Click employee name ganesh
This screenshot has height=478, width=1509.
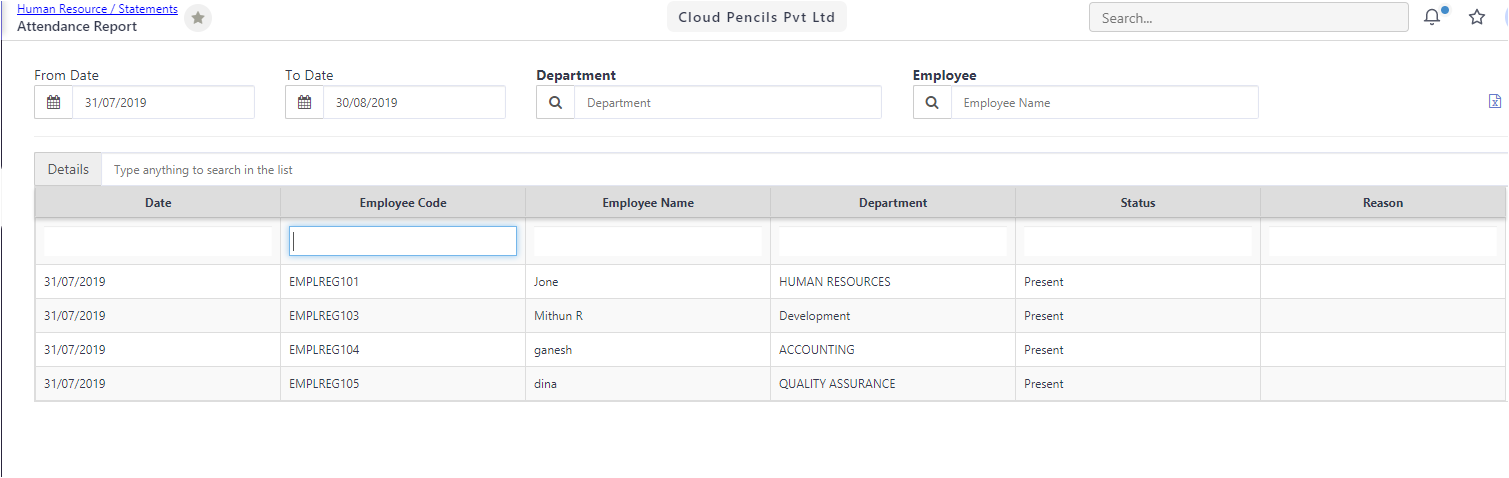553,350
